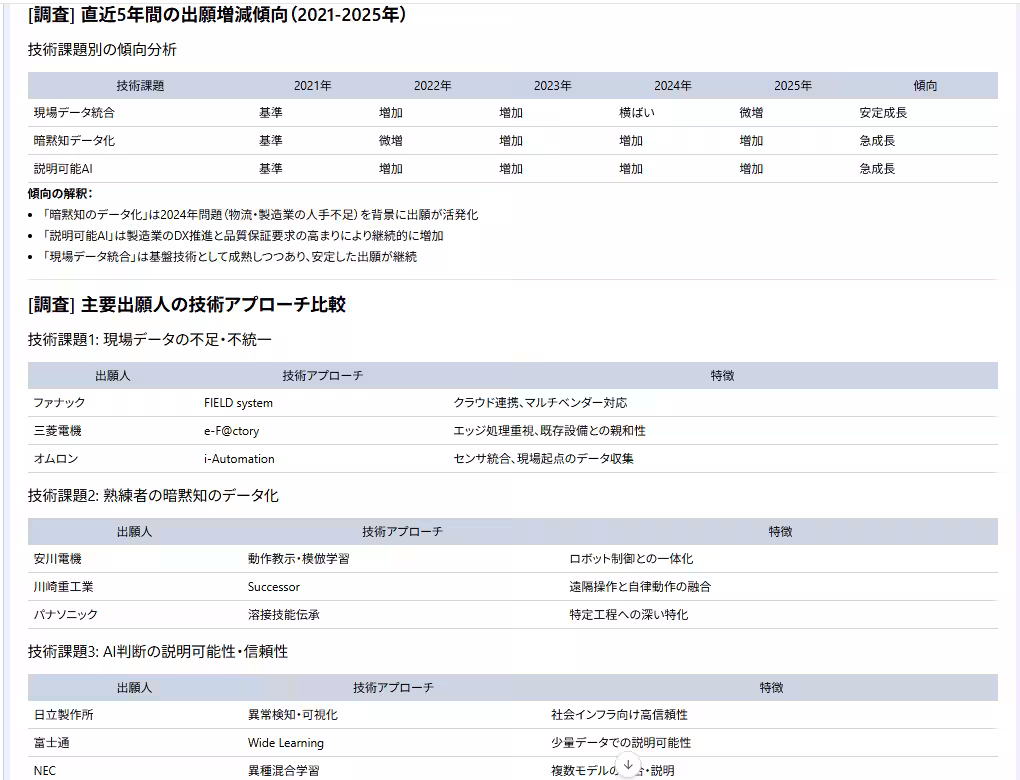The height and width of the screenshot is (780, 1020).
Task: Click the 2025年 column header
Action: [x=793, y=86]
